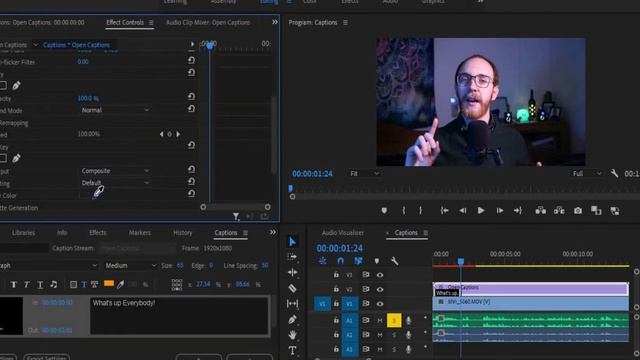640x360 pixels.
Task: Select the Slip tool
Action: tap(292, 304)
